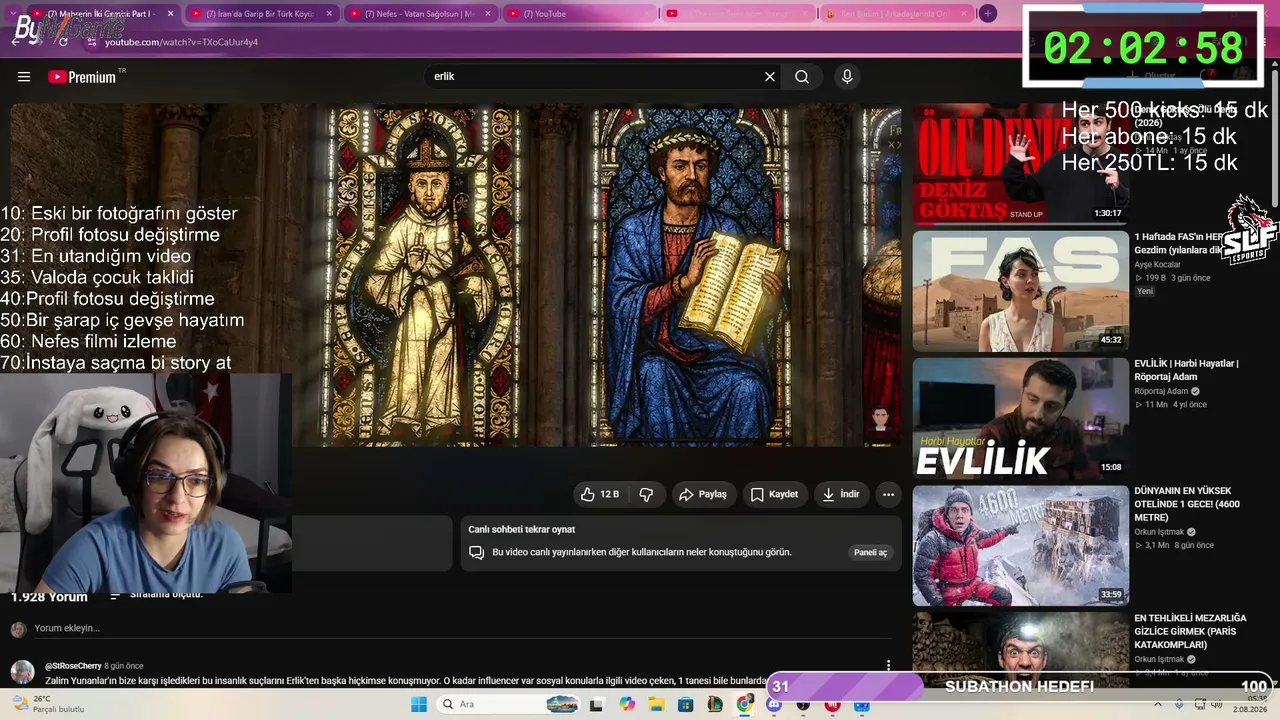
Task: Open the Windows Start menu
Action: pyautogui.click(x=418, y=705)
